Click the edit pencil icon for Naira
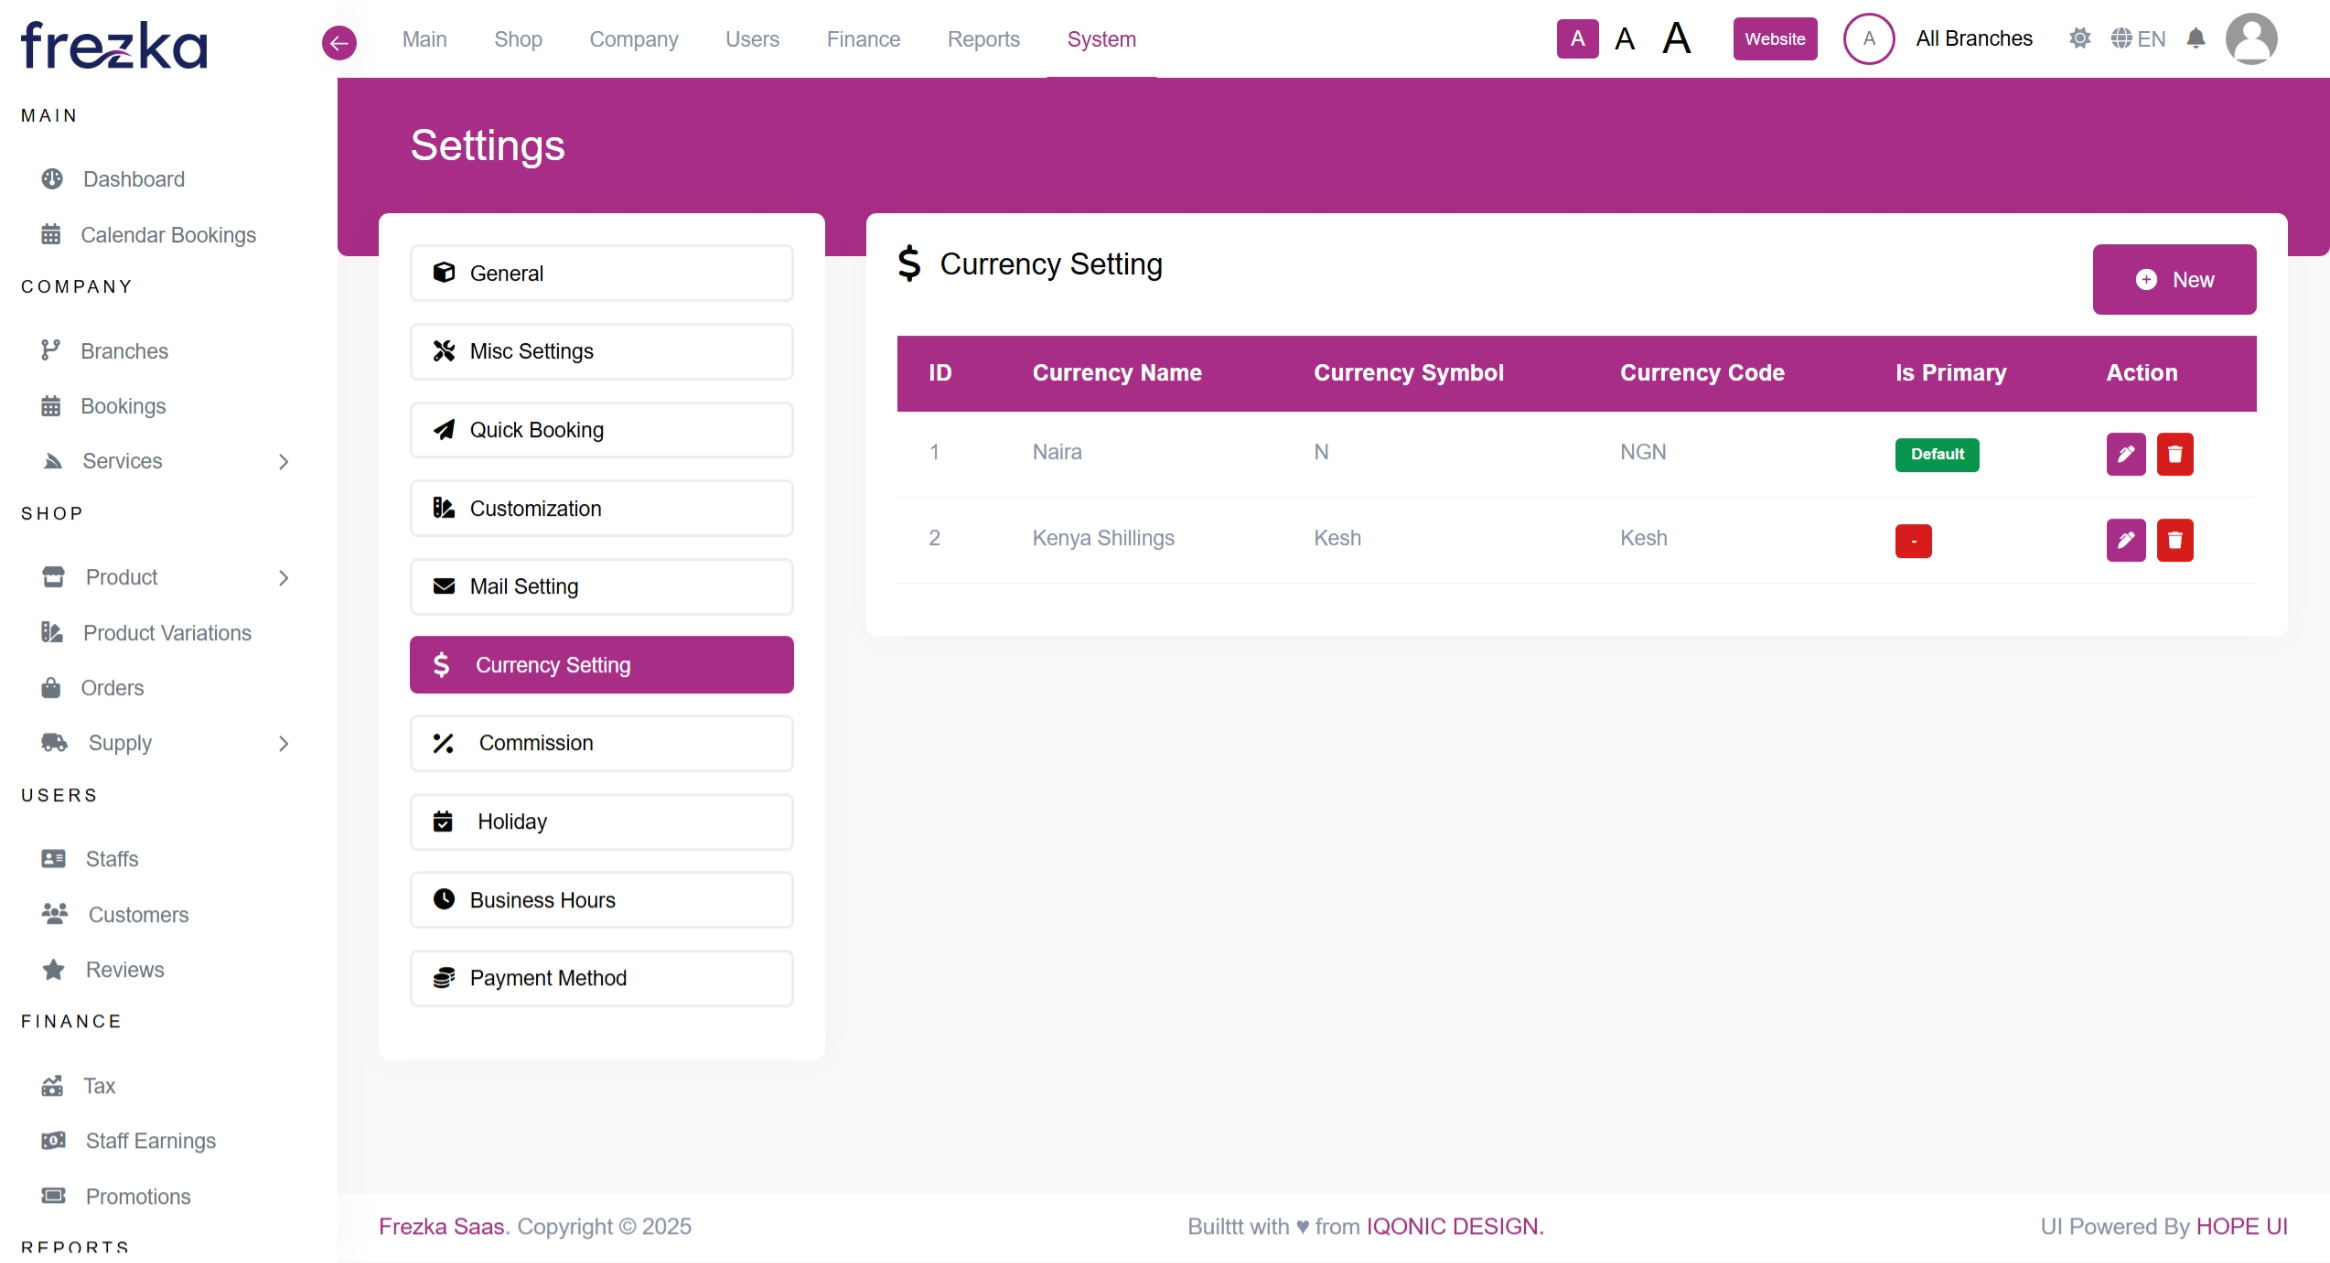The image size is (2330, 1263). point(2125,454)
